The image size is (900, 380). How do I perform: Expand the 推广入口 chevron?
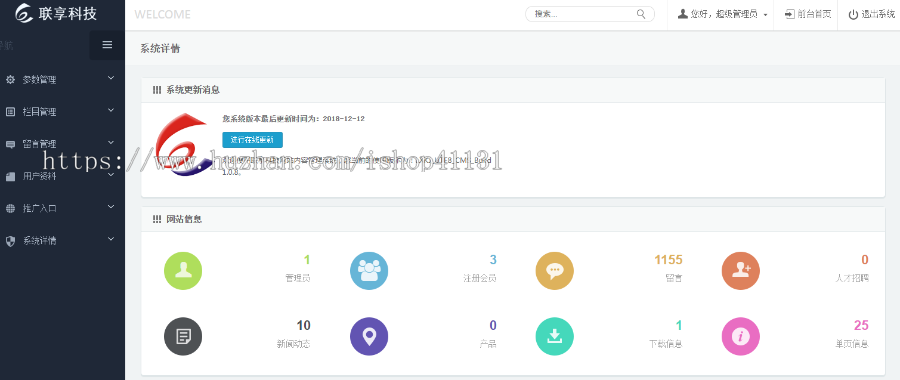click(111, 206)
